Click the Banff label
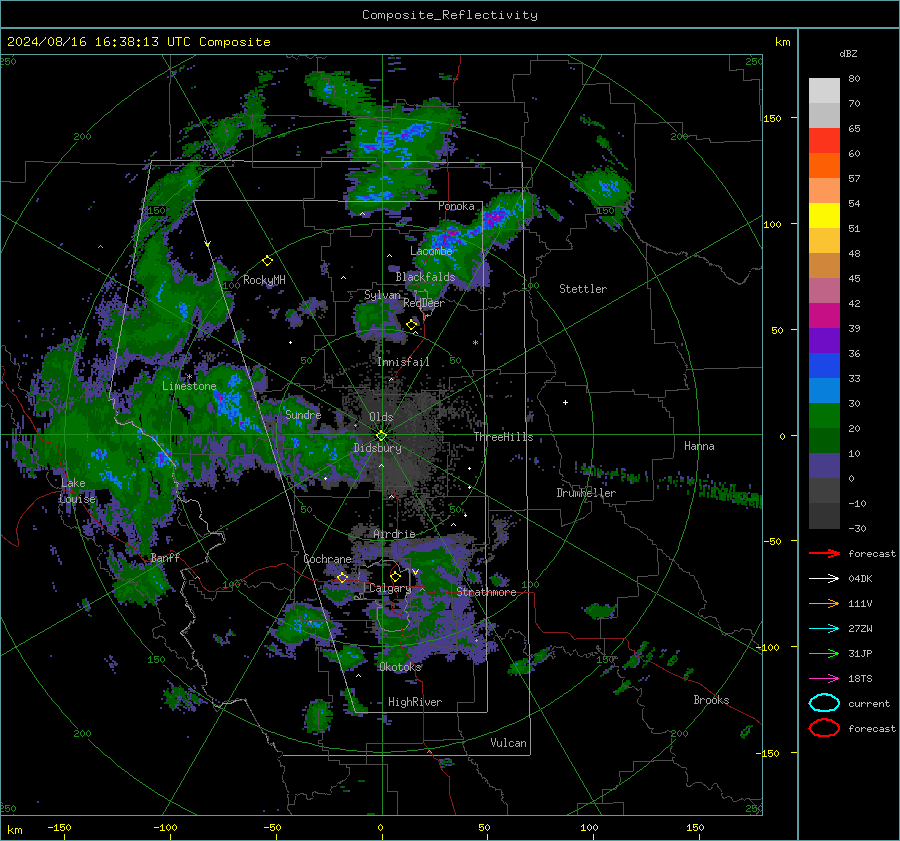The width and height of the screenshot is (900, 841). pyautogui.click(x=165, y=558)
